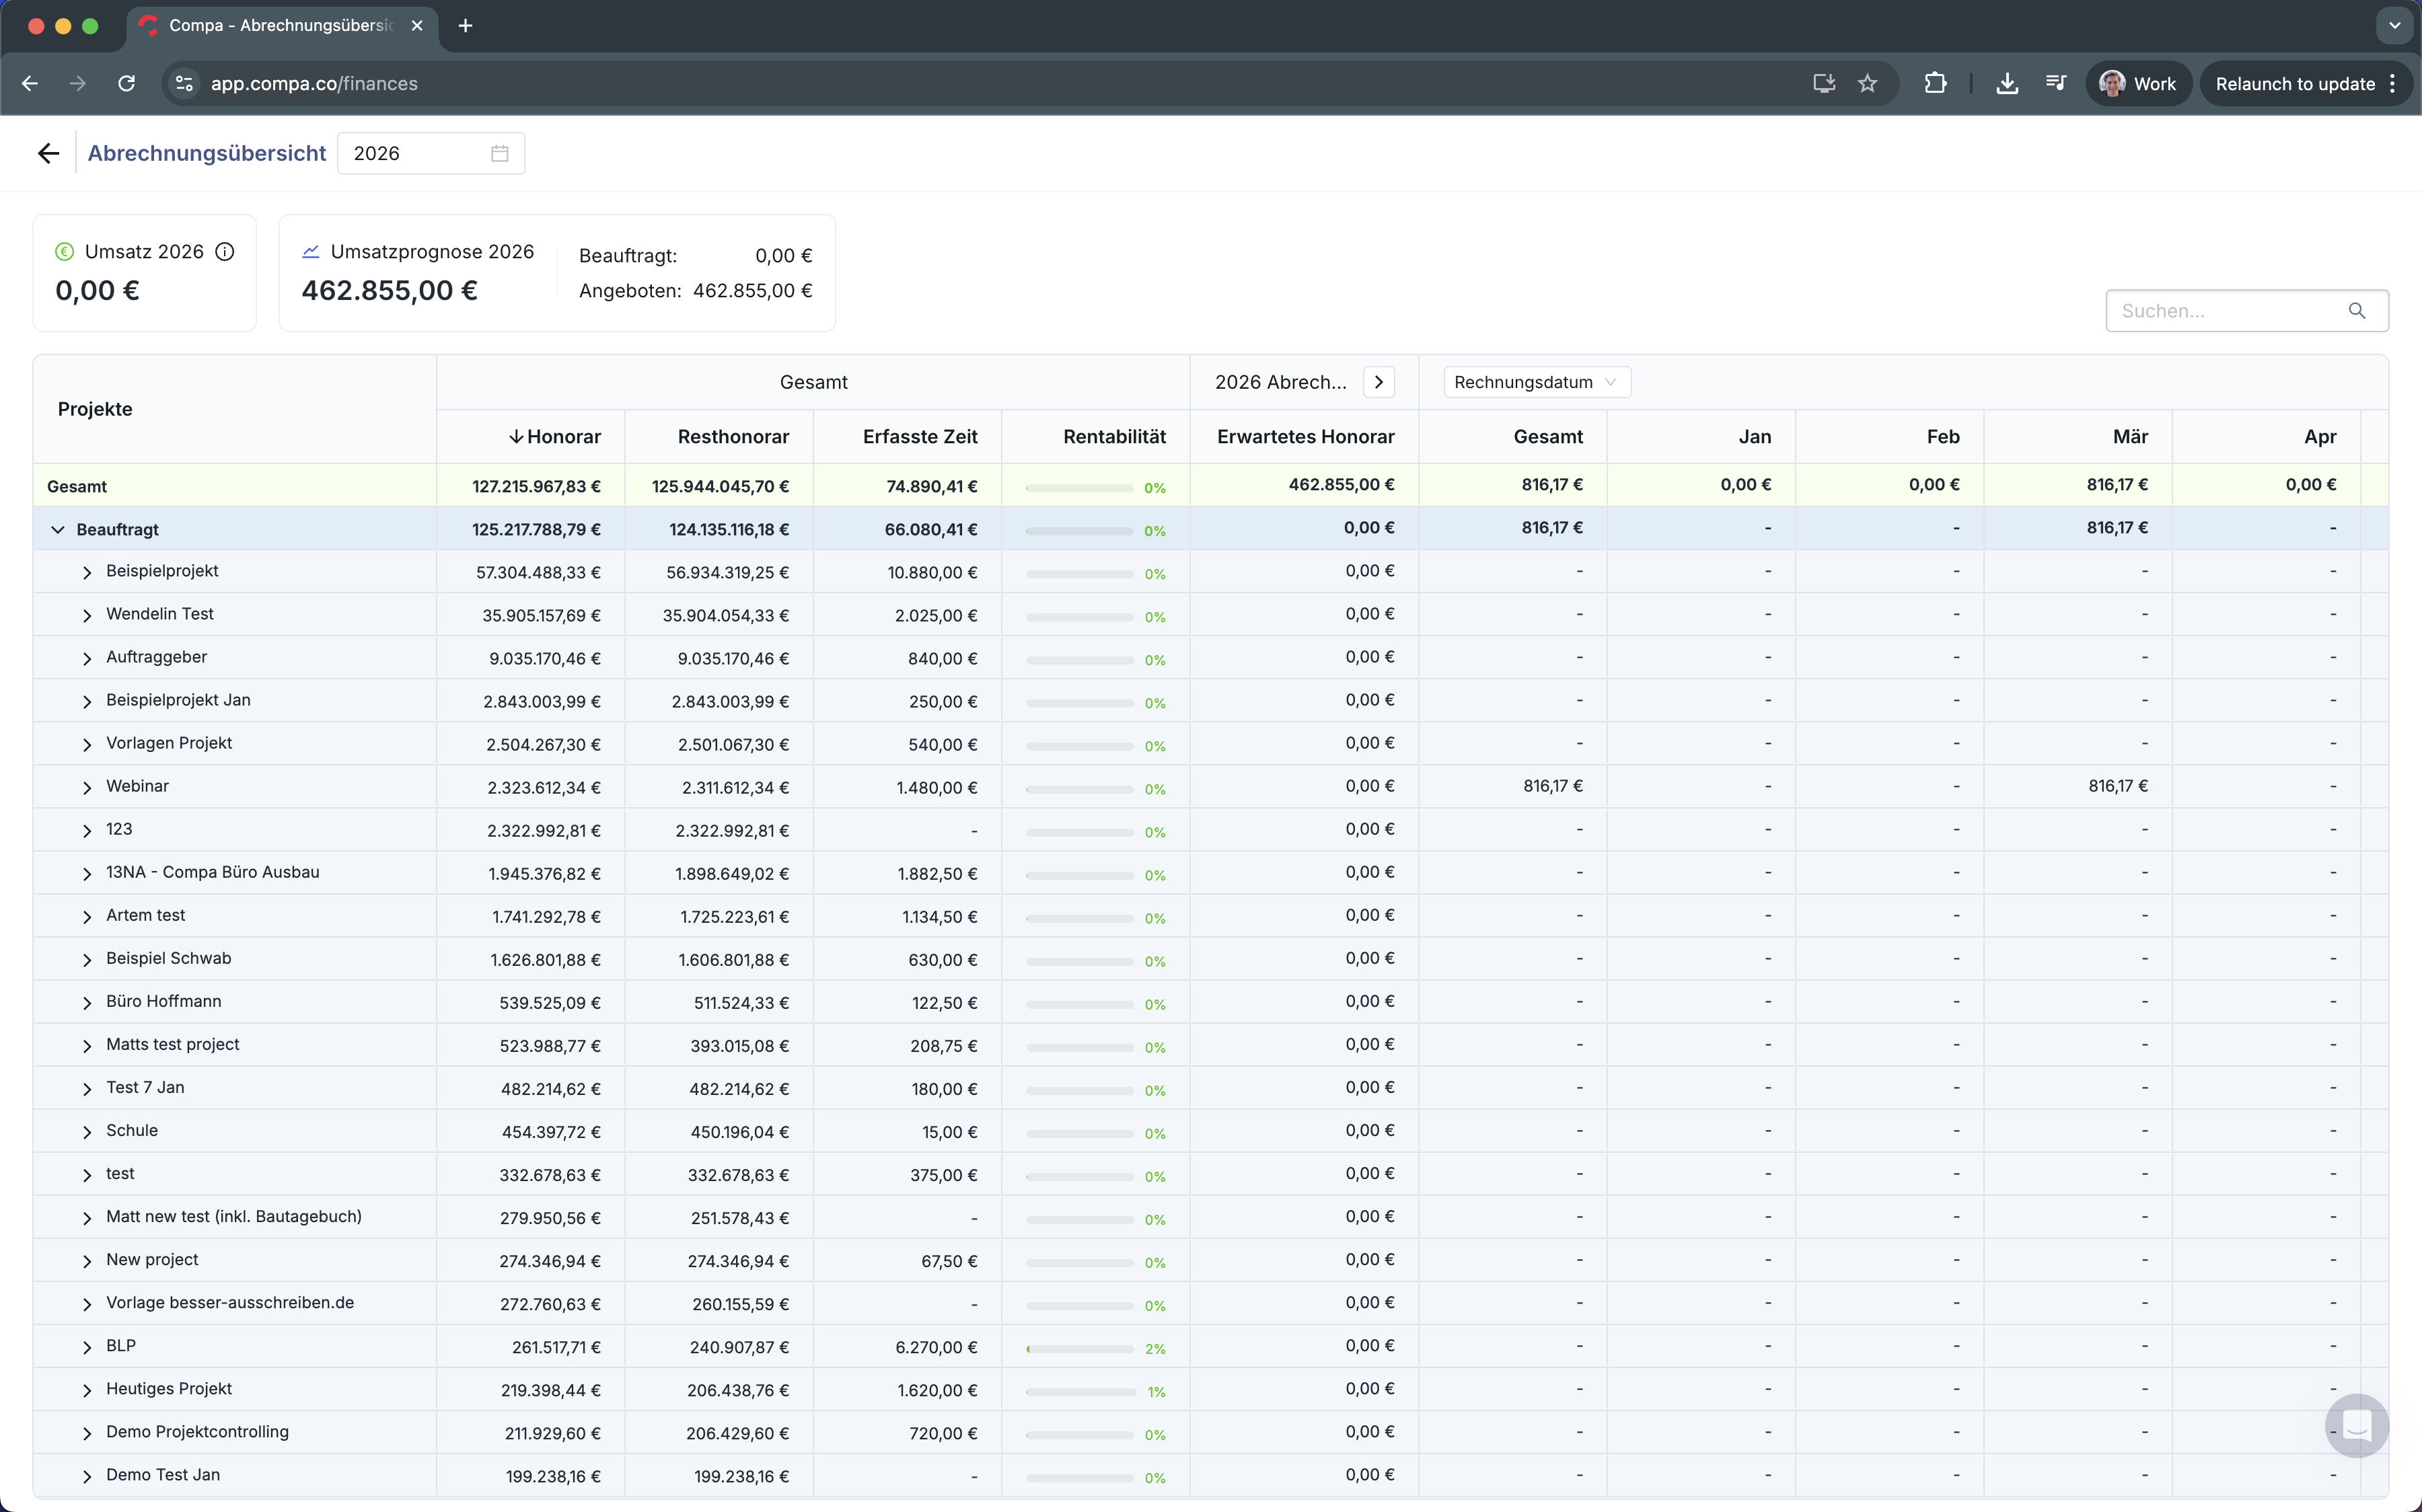This screenshot has width=2422, height=1512.
Task: Expand the Webinar project row
Action: [87, 787]
